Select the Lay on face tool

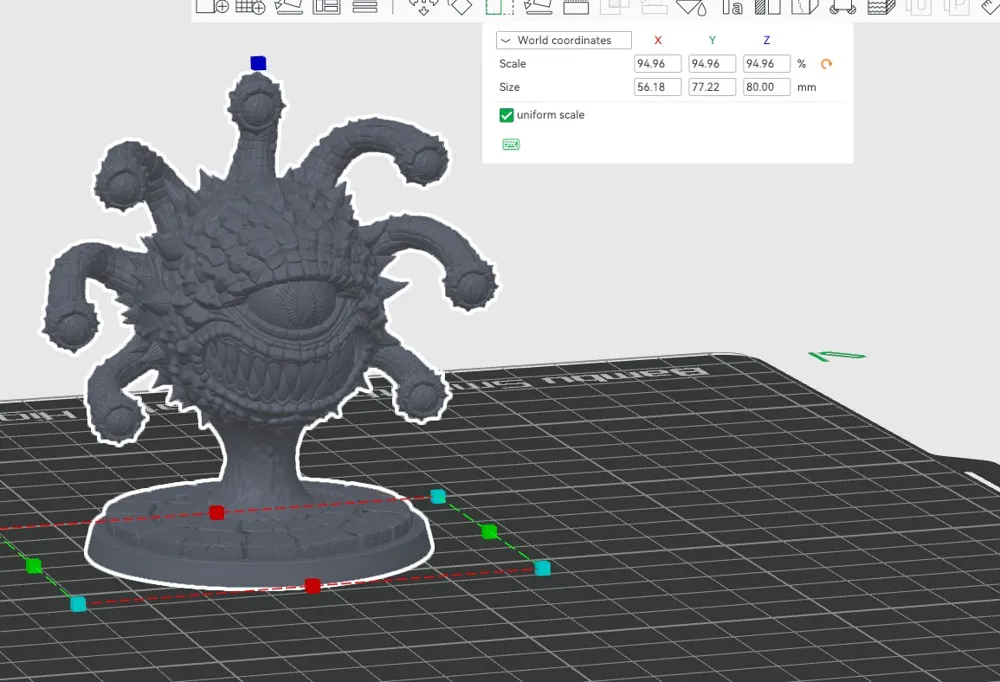(538, 6)
